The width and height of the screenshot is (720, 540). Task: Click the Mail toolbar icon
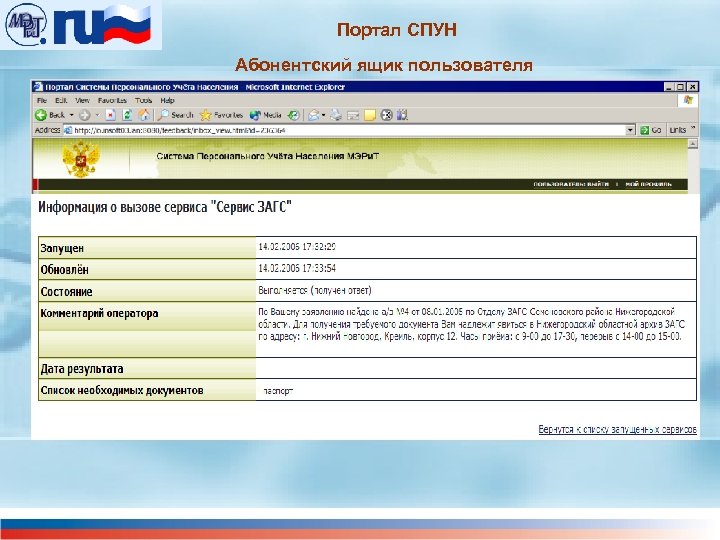click(x=314, y=115)
